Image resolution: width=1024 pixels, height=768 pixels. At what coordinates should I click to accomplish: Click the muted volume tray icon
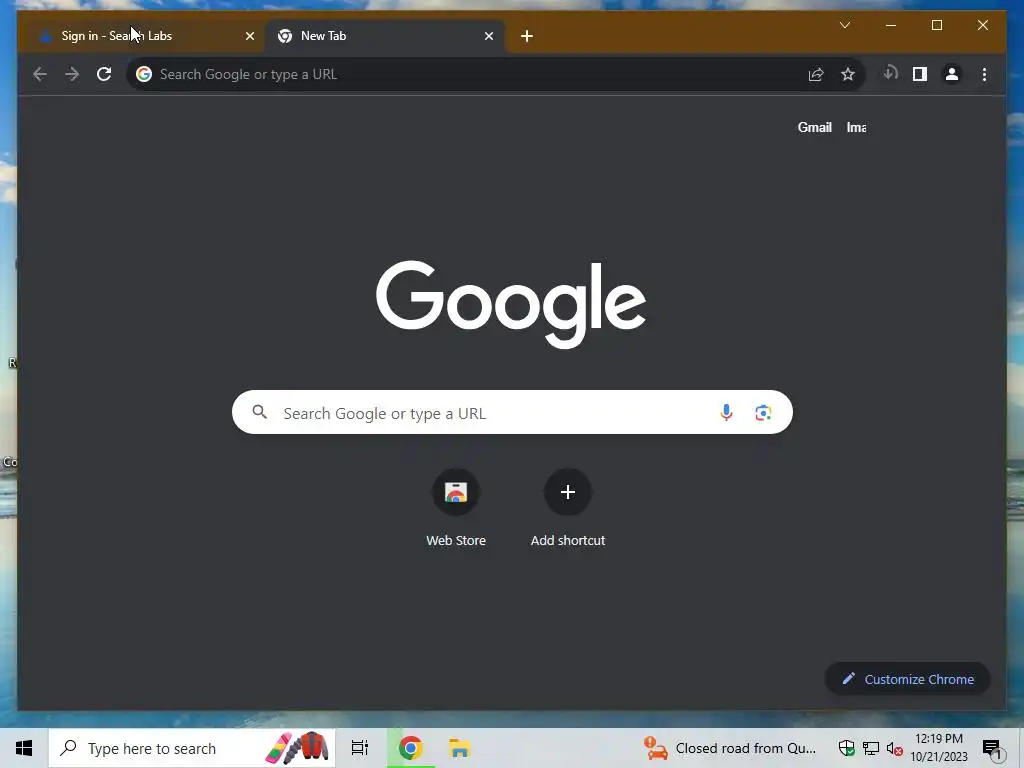(894, 749)
